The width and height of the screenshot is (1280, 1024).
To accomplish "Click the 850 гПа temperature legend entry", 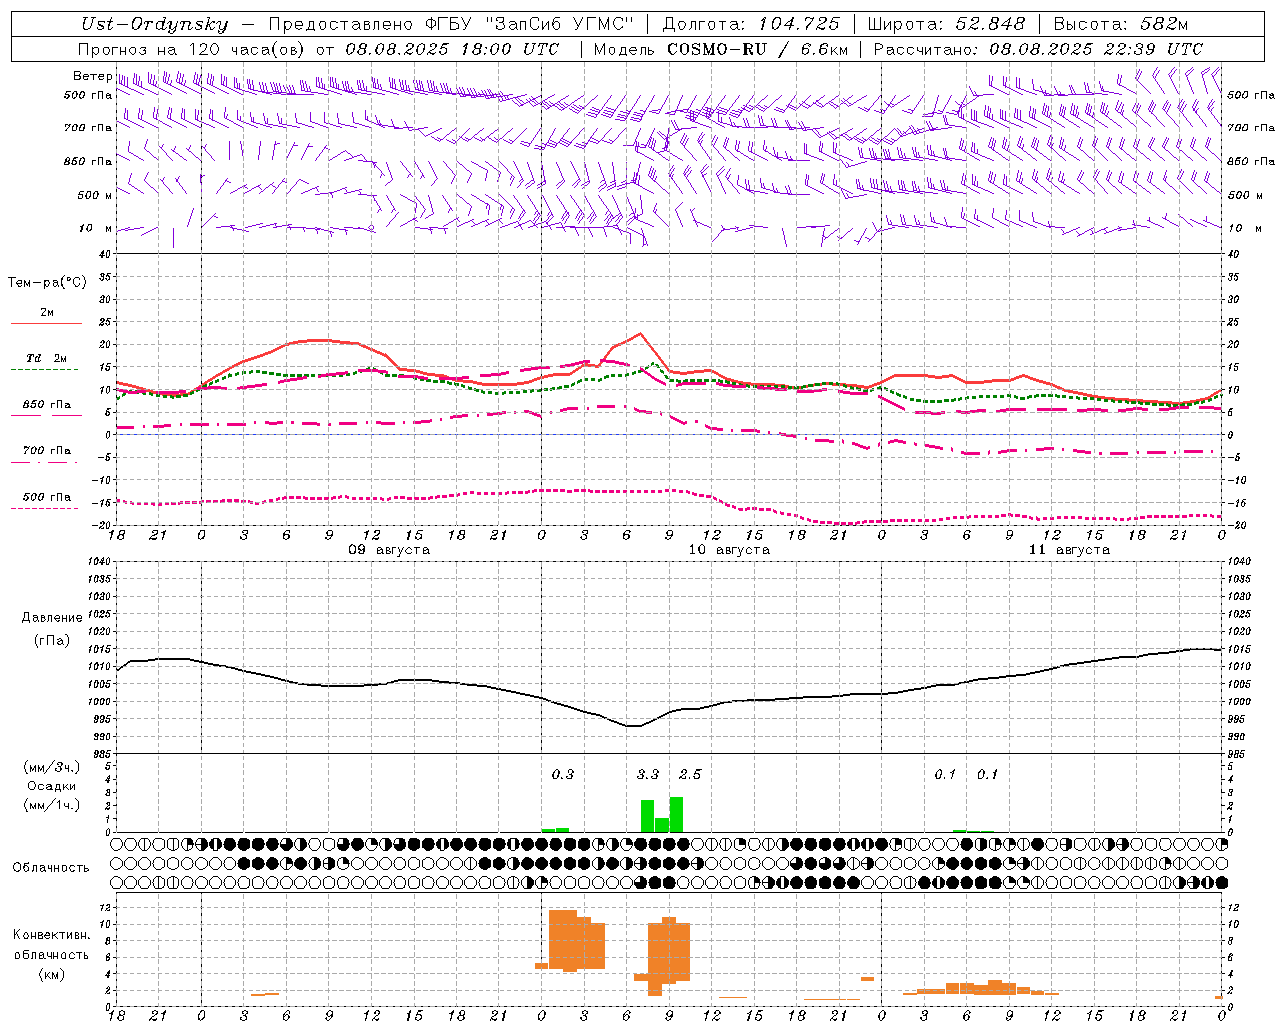I will (47, 405).
